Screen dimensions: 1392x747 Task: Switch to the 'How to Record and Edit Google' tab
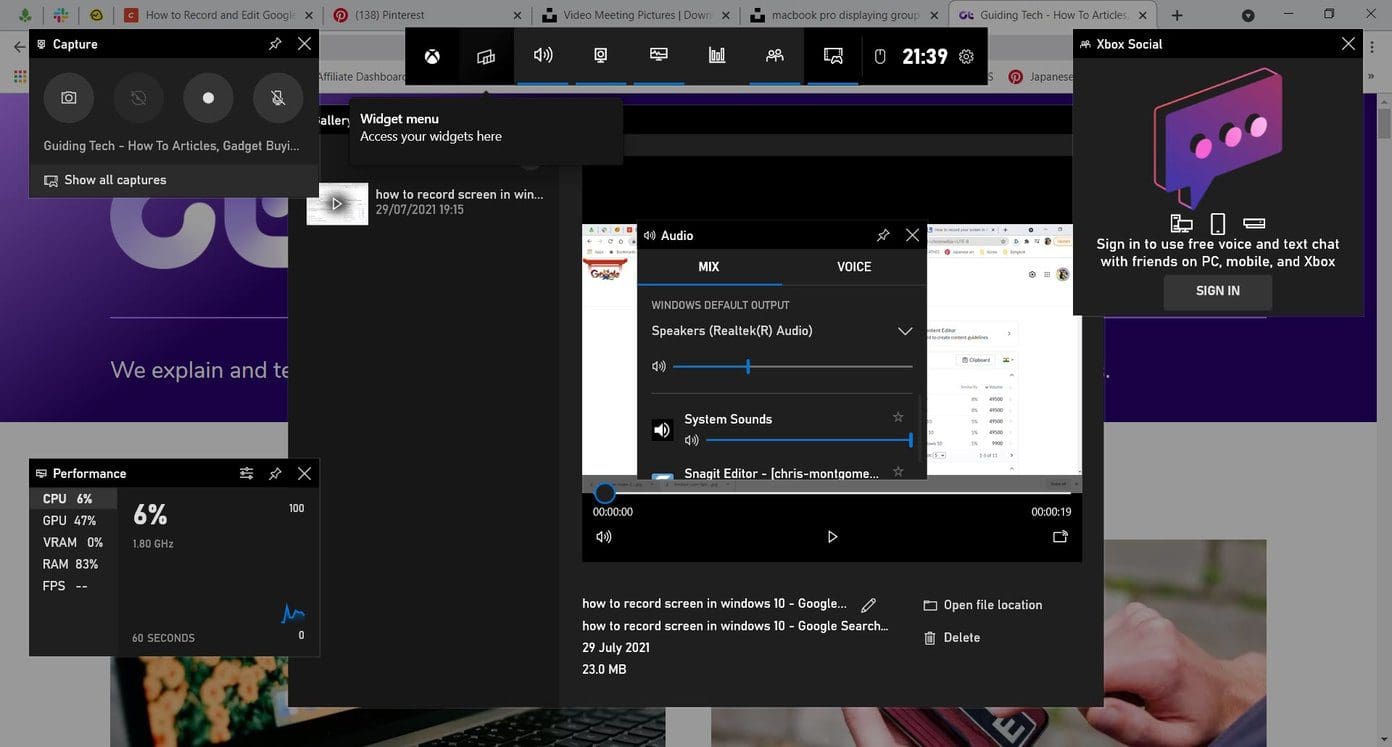click(218, 15)
